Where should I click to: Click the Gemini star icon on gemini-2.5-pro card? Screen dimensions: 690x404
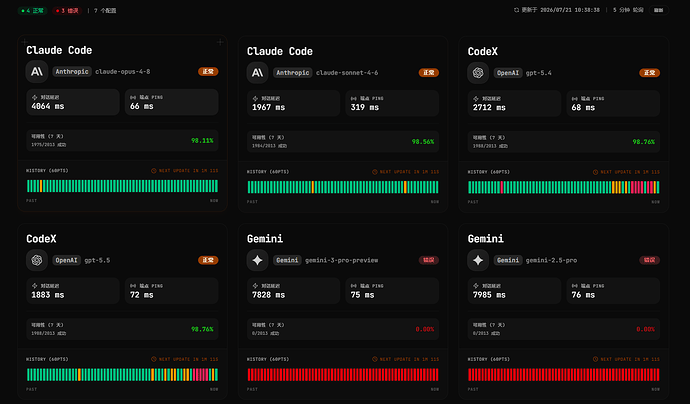point(478,260)
